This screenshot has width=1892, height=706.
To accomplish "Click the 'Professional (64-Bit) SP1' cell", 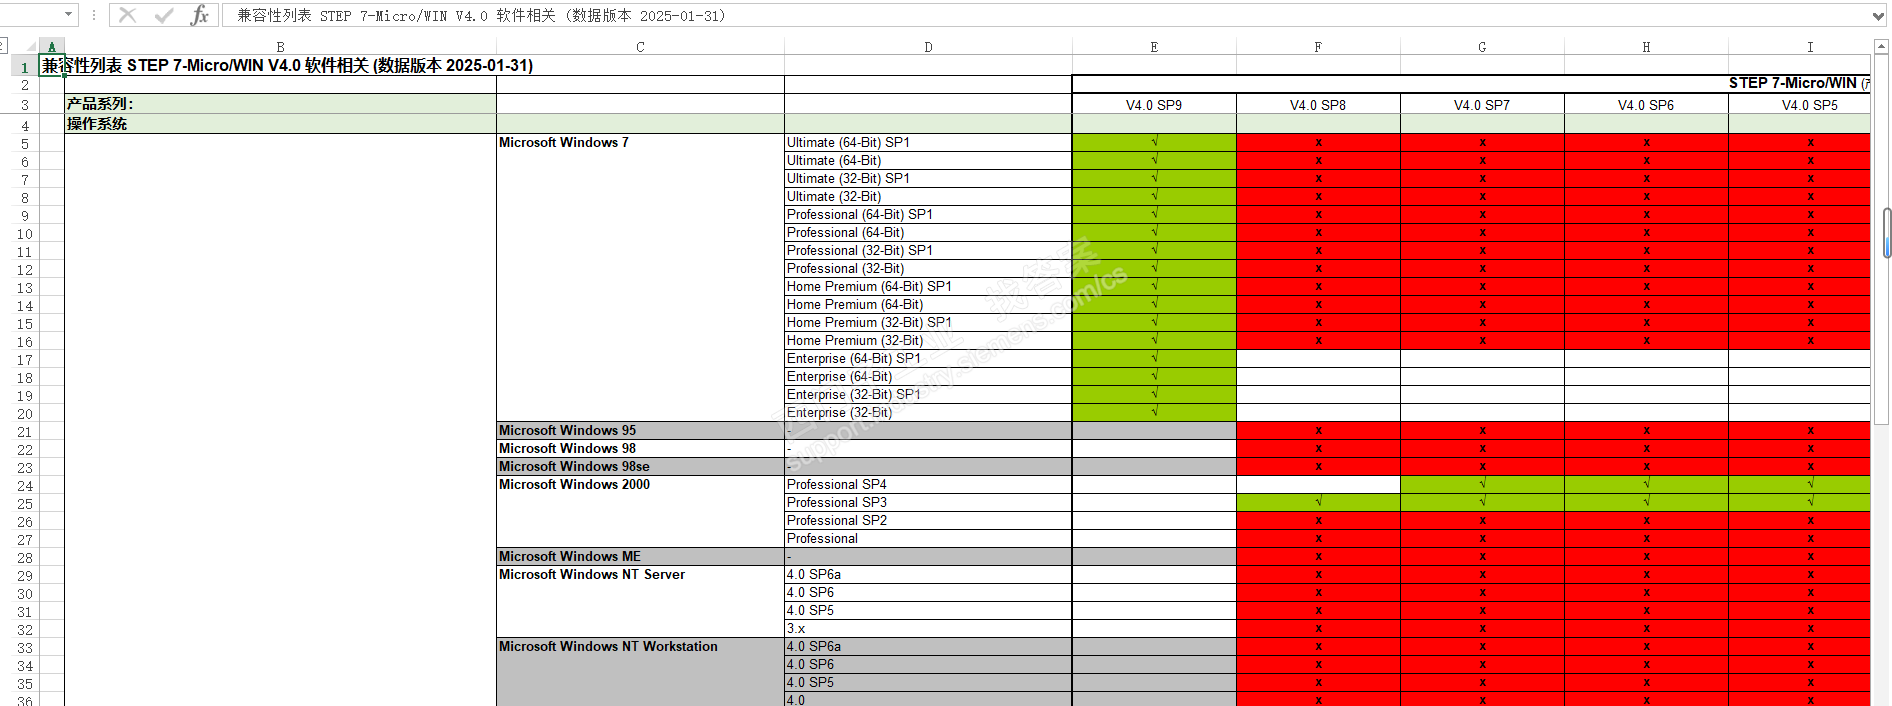I will 928,215.
